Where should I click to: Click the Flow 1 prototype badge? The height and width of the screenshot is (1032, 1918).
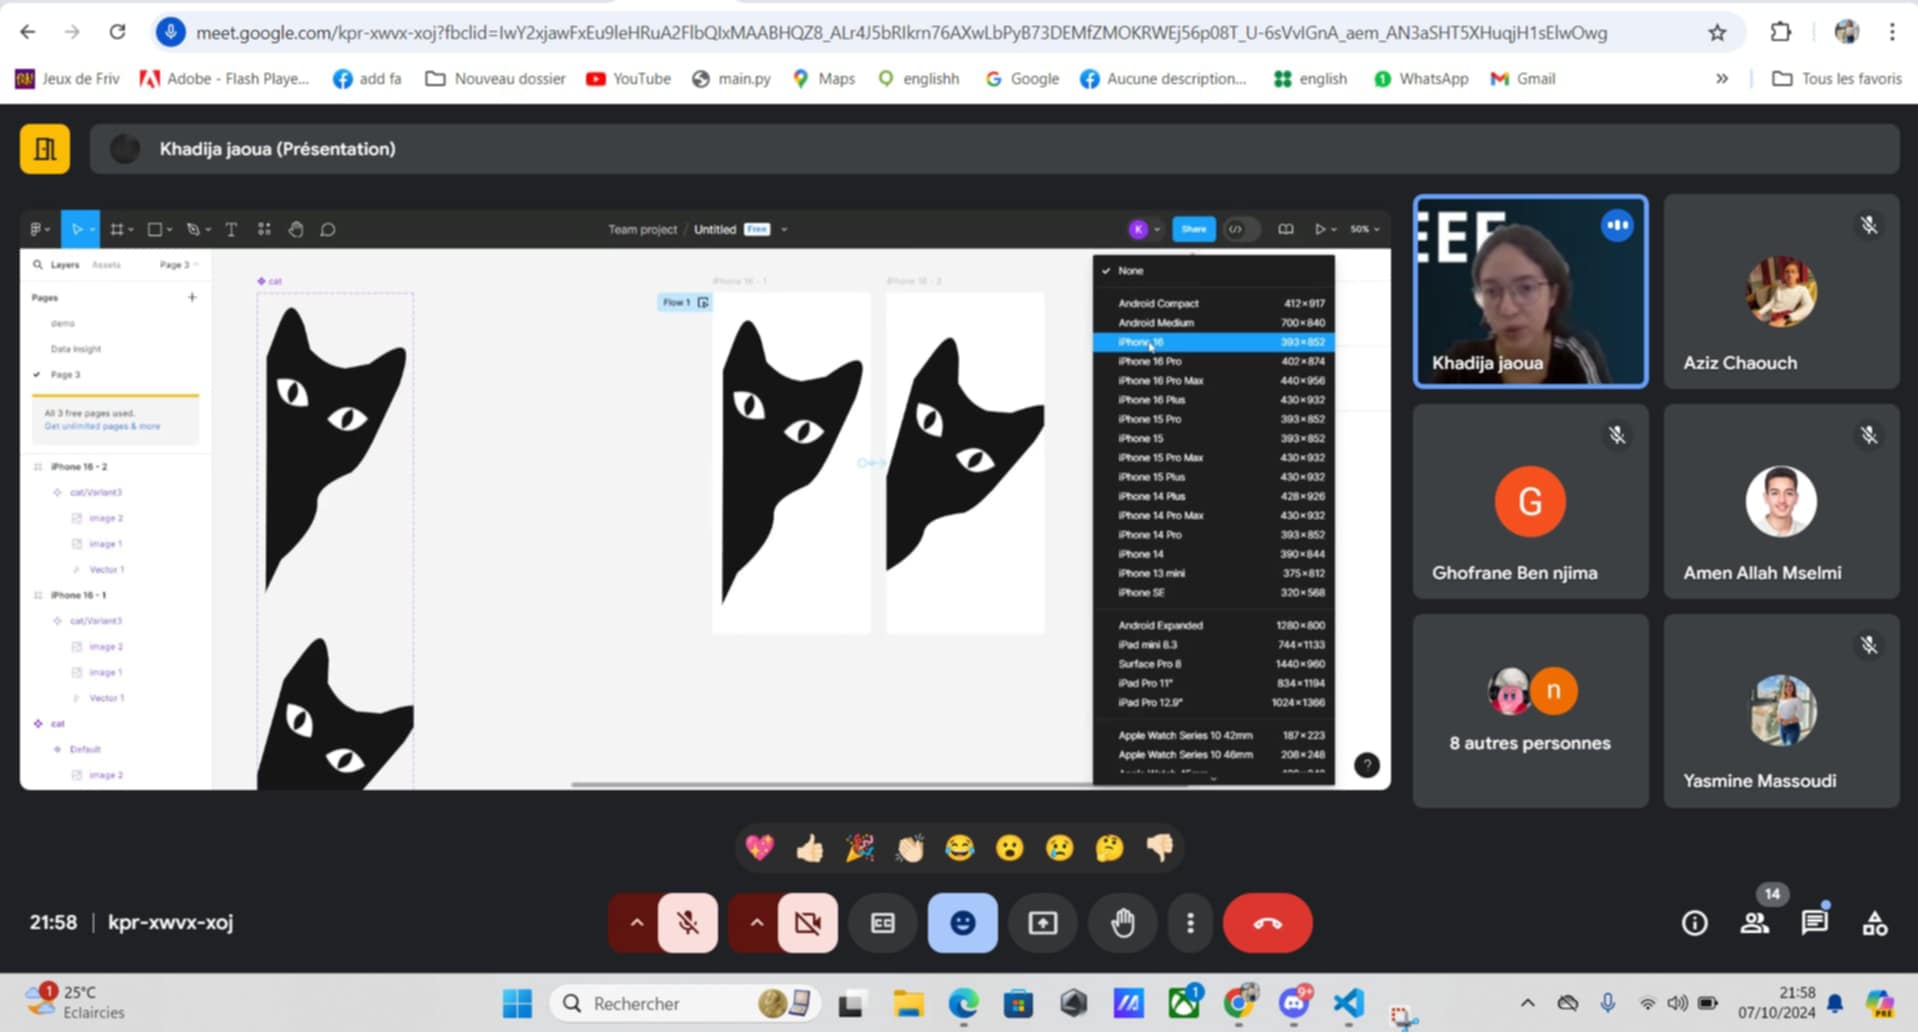(x=684, y=302)
